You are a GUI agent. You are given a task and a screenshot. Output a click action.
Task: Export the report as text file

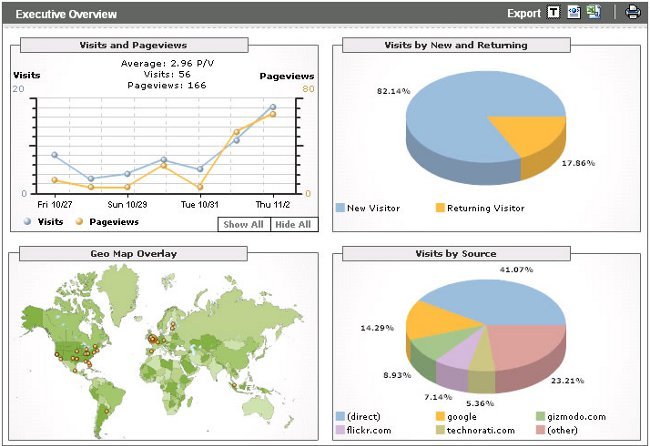click(554, 13)
